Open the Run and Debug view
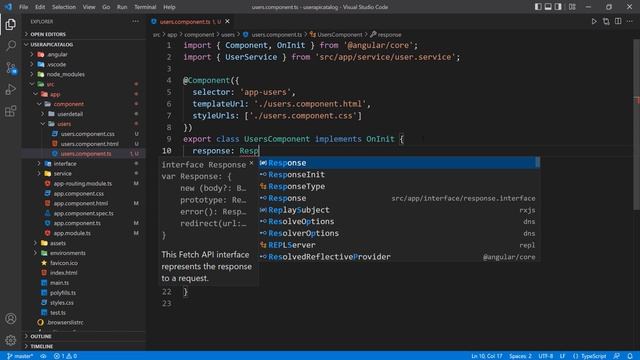Viewport: 640px width, 360px height. click(x=11, y=89)
